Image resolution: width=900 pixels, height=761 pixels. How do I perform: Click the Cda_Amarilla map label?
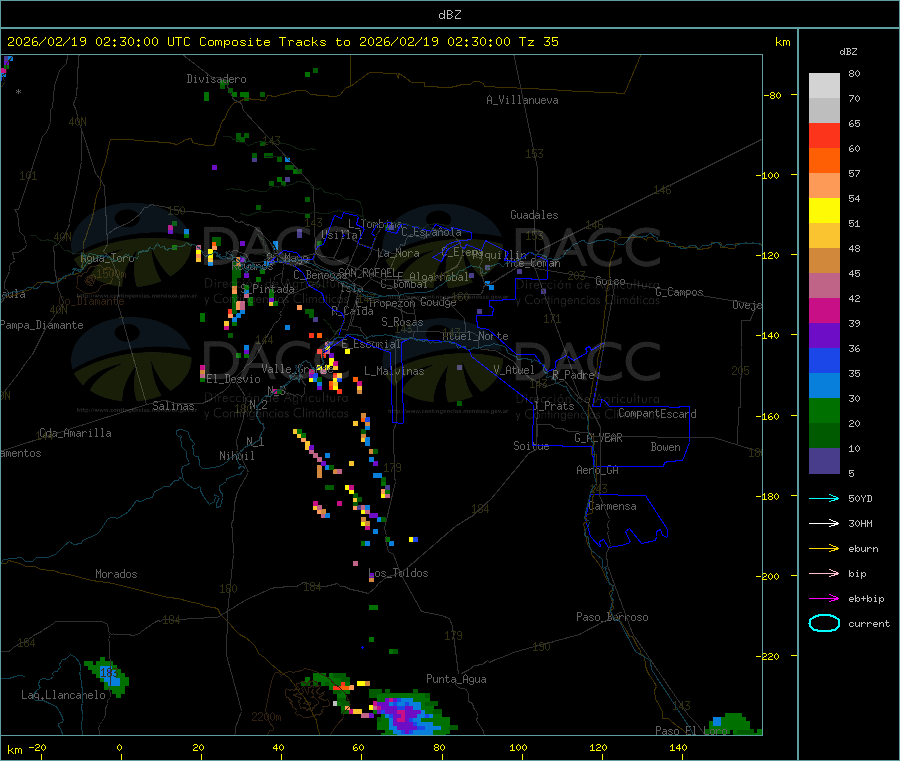(x=76, y=433)
